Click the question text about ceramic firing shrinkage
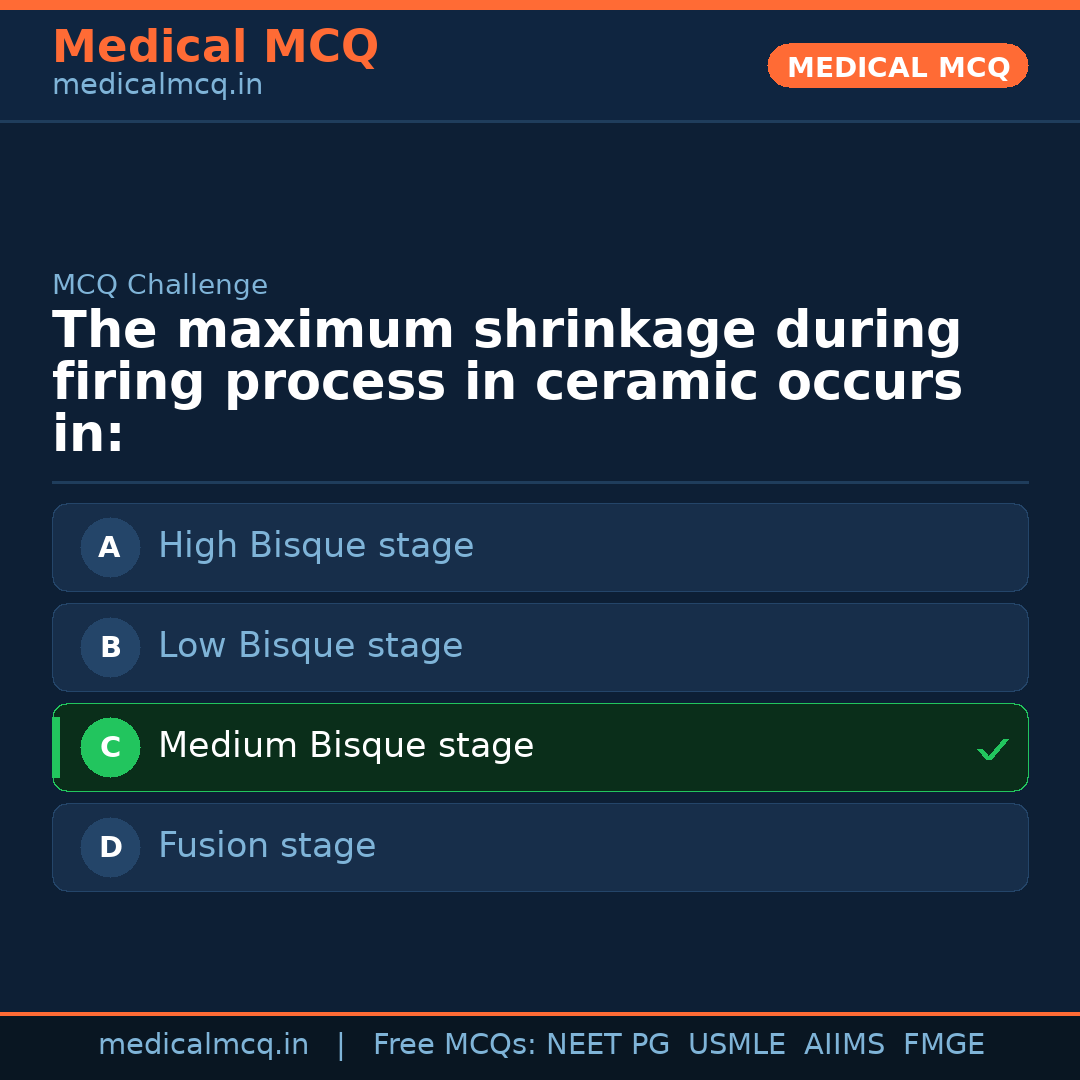The image size is (1080, 1080). [507, 380]
